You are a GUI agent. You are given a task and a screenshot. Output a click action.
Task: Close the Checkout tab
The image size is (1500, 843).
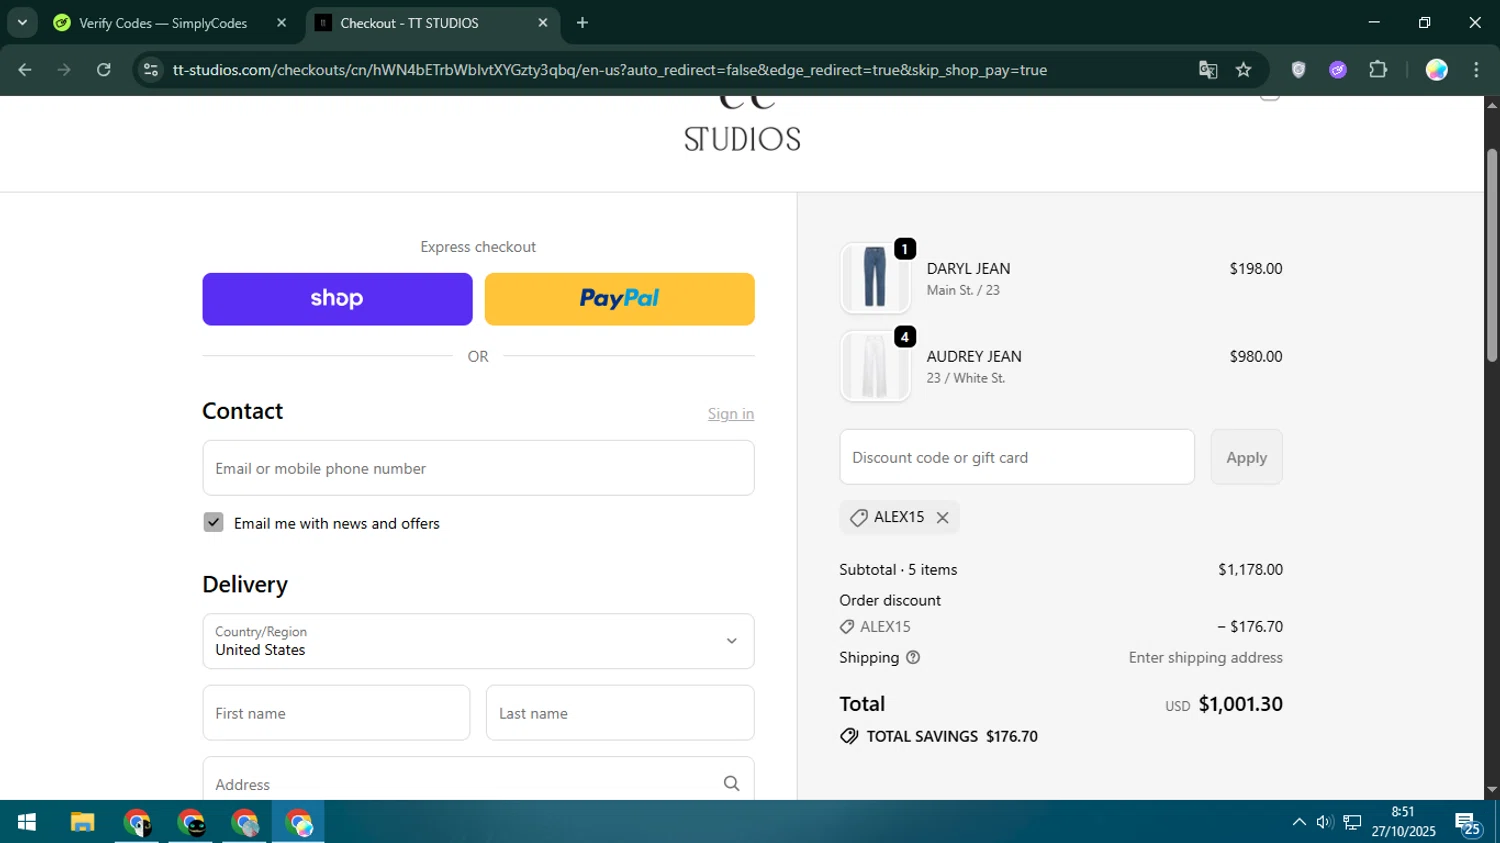tap(543, 23)
